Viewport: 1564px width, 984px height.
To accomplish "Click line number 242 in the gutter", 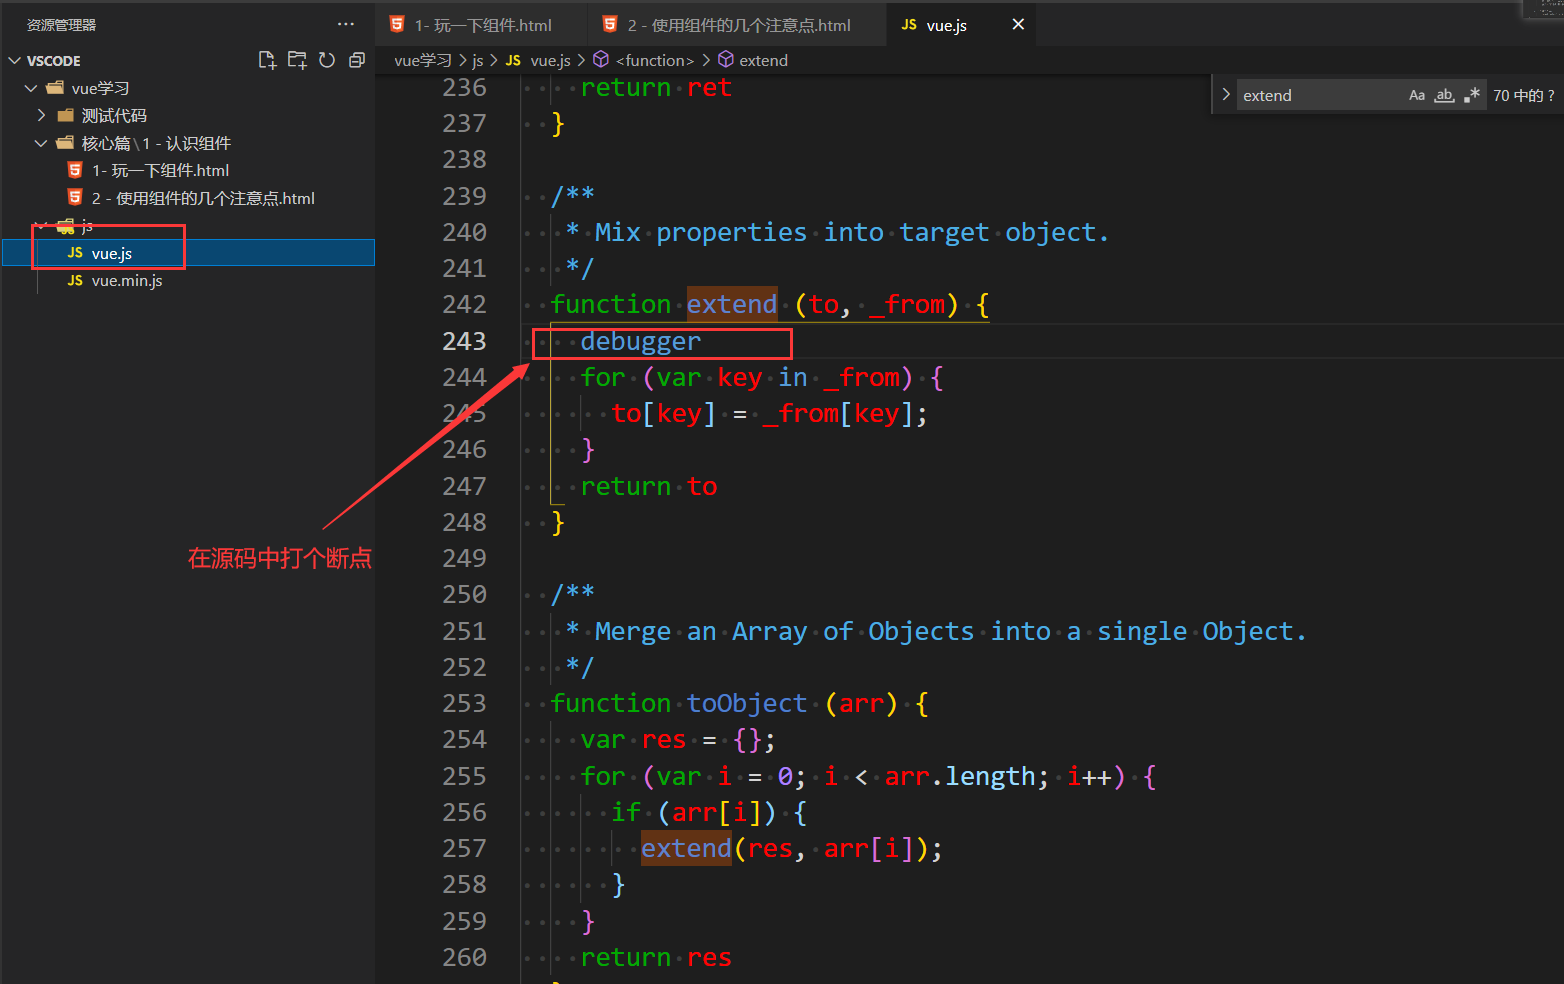I will [464, 304].
